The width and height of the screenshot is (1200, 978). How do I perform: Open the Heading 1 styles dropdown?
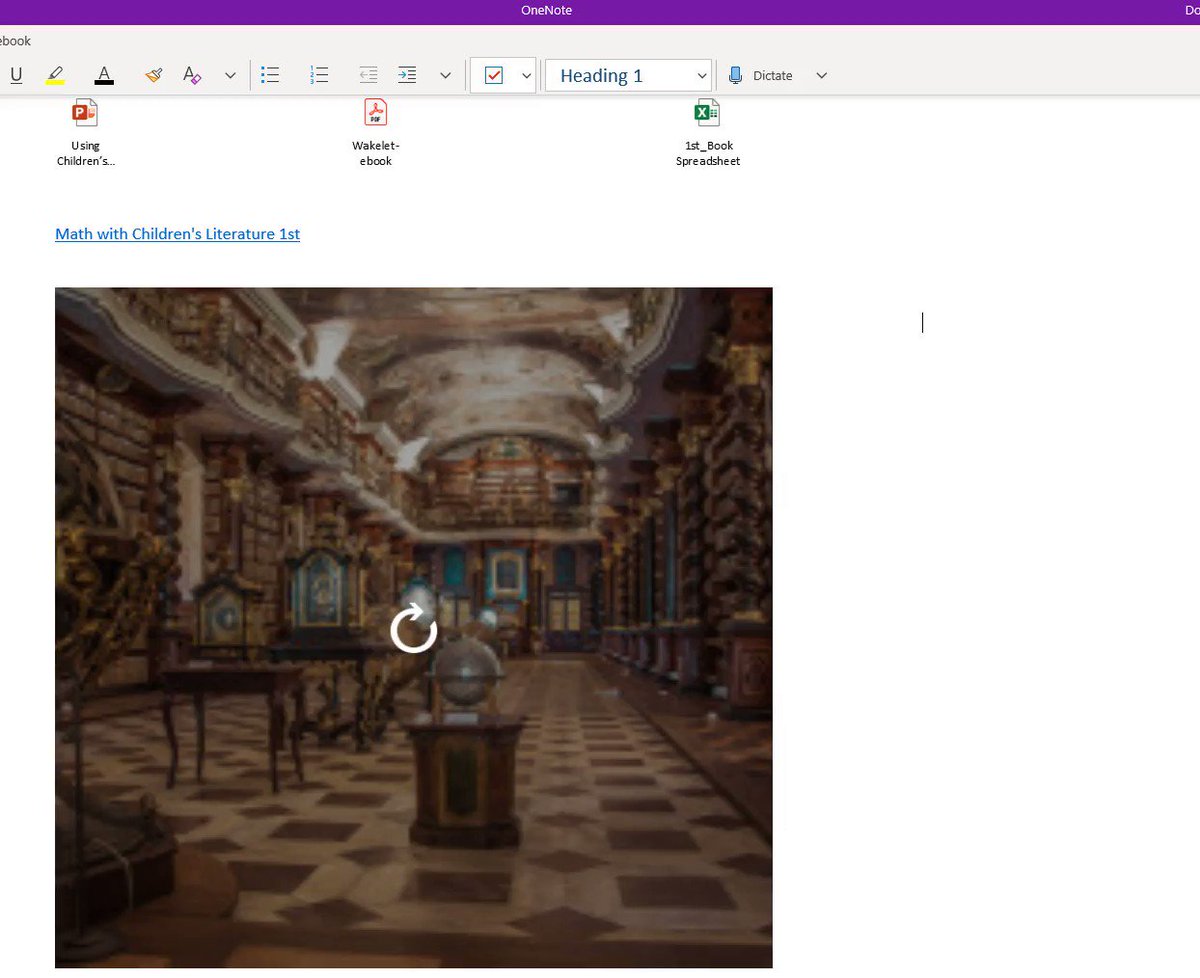click(x=628, y=76)
